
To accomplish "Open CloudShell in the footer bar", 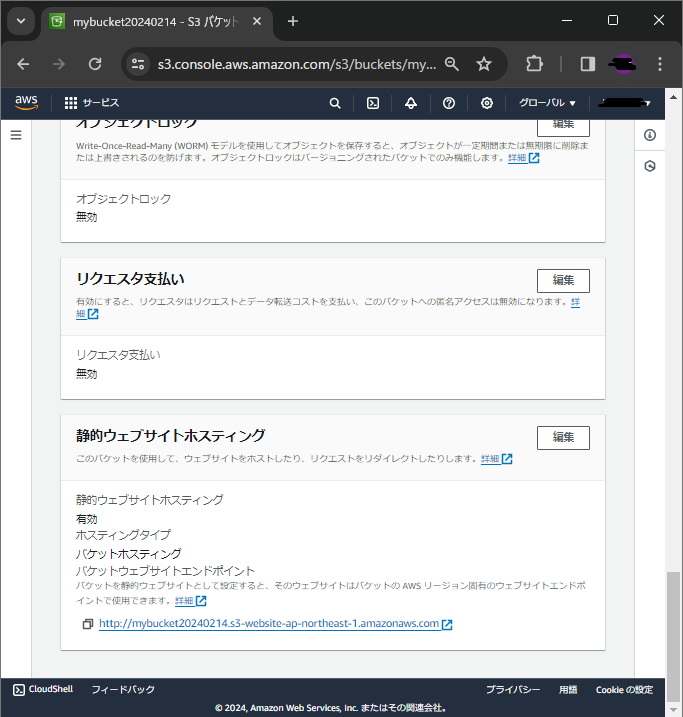I will click(x=43, y=689).
